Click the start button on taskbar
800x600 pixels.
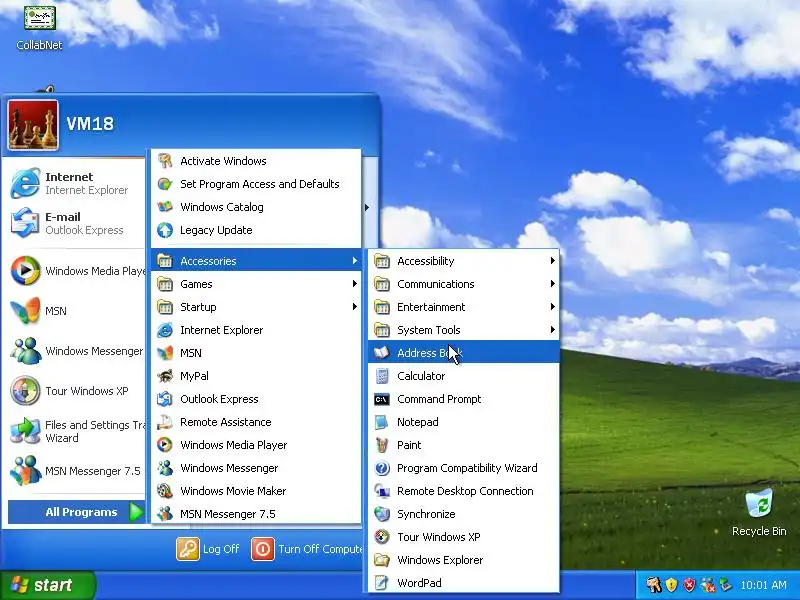click(47, 585)
